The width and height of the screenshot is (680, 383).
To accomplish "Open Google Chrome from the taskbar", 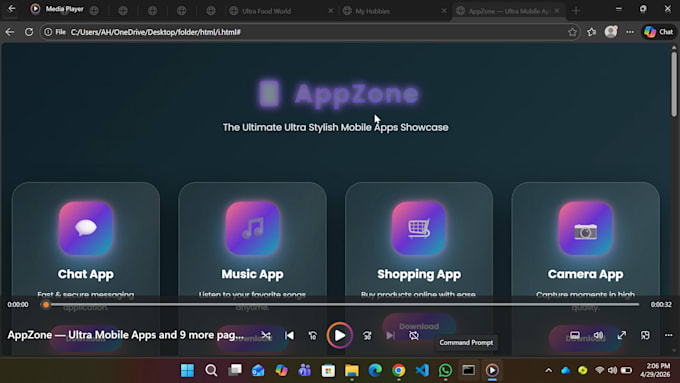I will [x=399, y=370].
